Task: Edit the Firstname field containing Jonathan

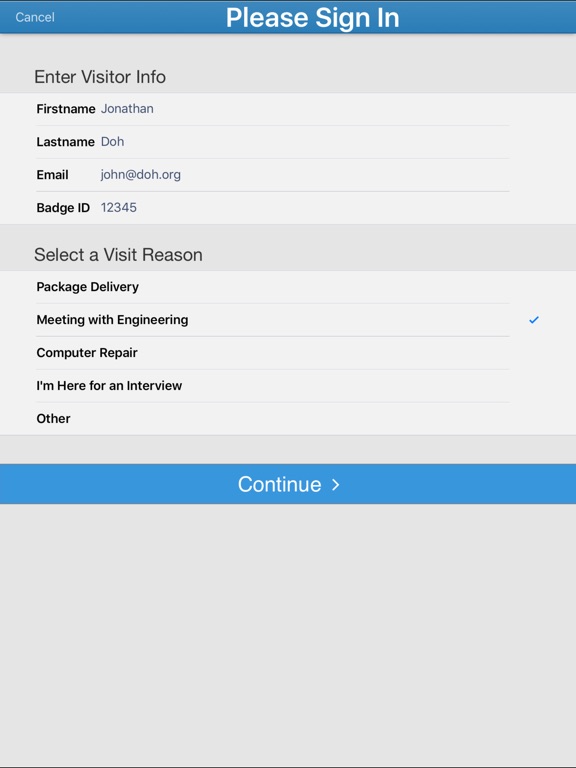Action: (x=305, y=109)
